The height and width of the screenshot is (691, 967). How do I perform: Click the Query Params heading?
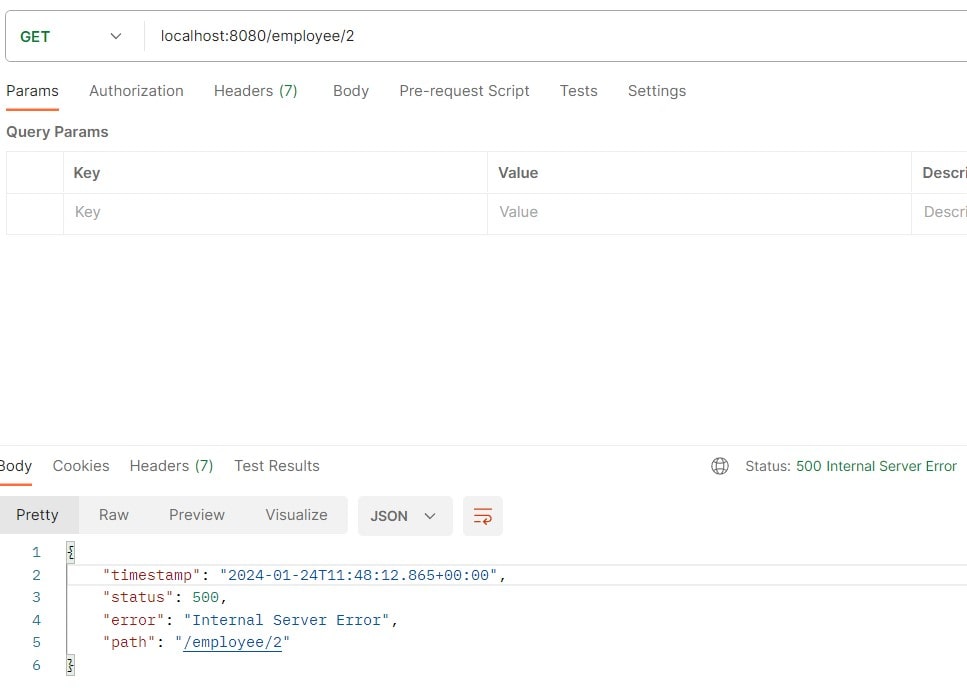click(57, 132)
